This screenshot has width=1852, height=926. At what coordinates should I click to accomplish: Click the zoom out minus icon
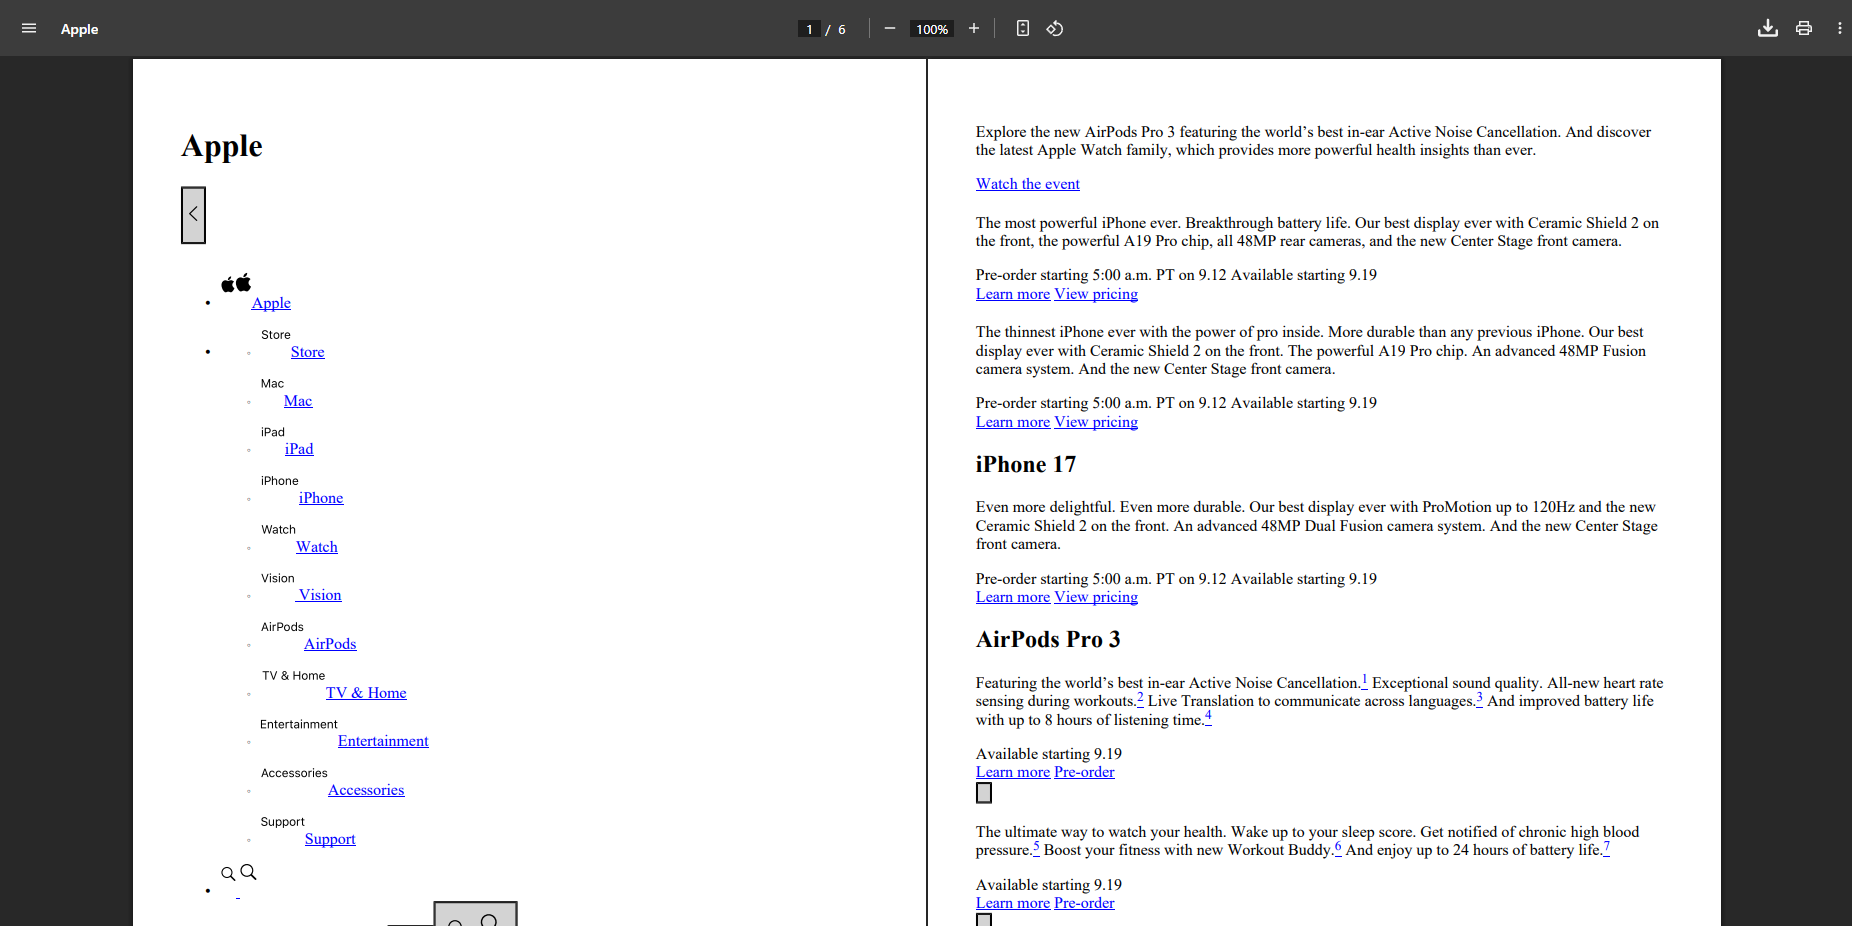click(x=889, y=29)
